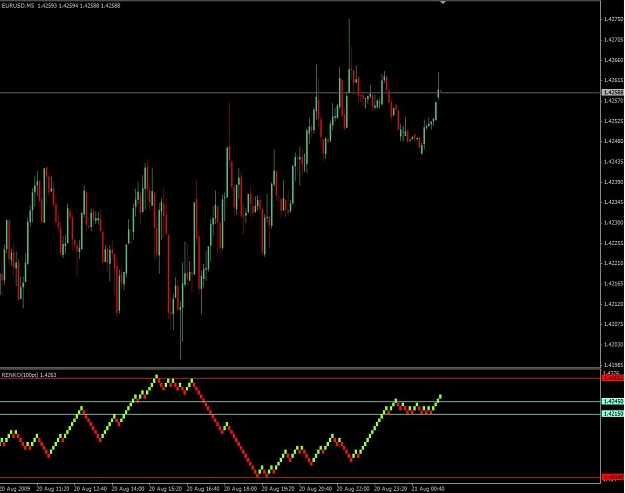Click the 20 Aug 12:40 time label

pos(90,489)
